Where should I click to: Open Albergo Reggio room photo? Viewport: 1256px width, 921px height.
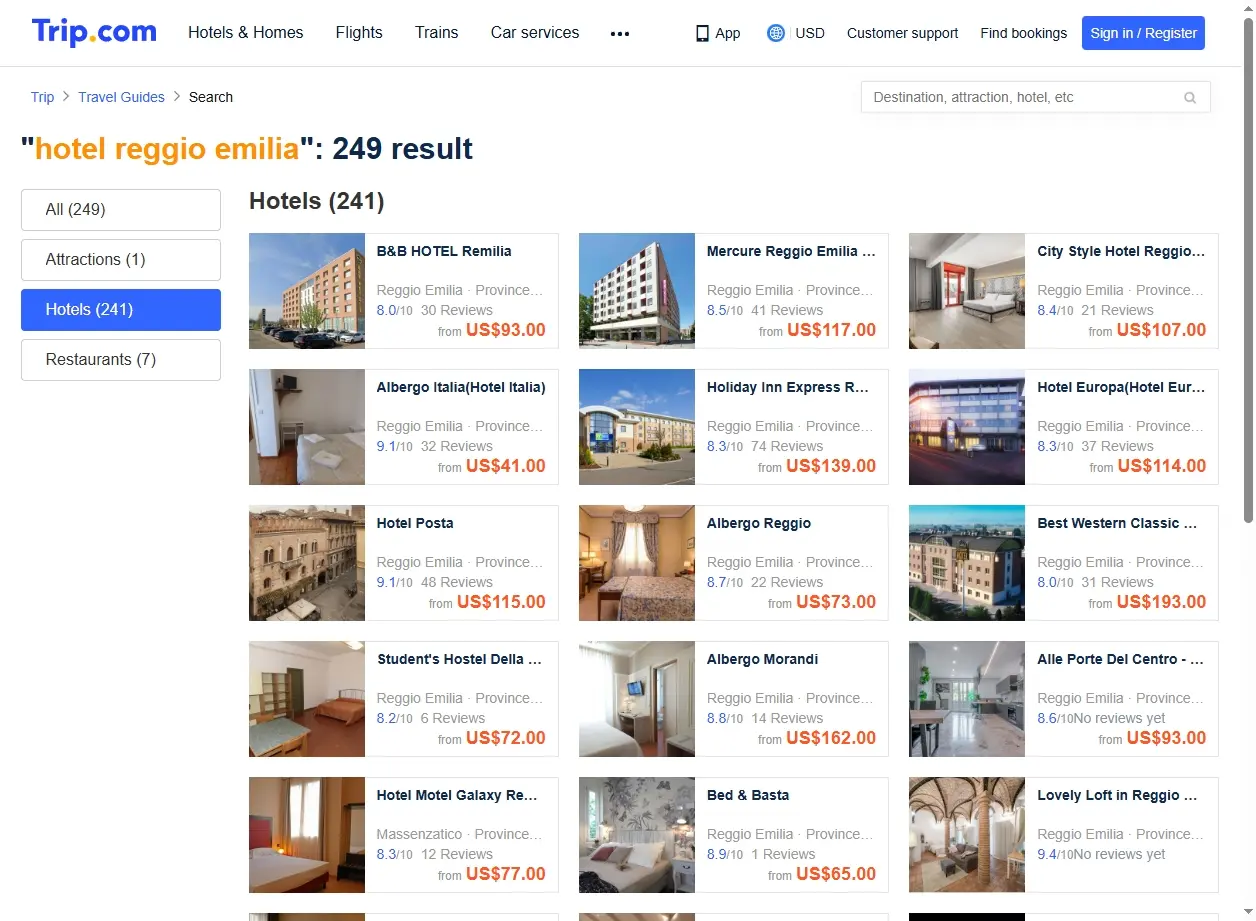point(637,563)
